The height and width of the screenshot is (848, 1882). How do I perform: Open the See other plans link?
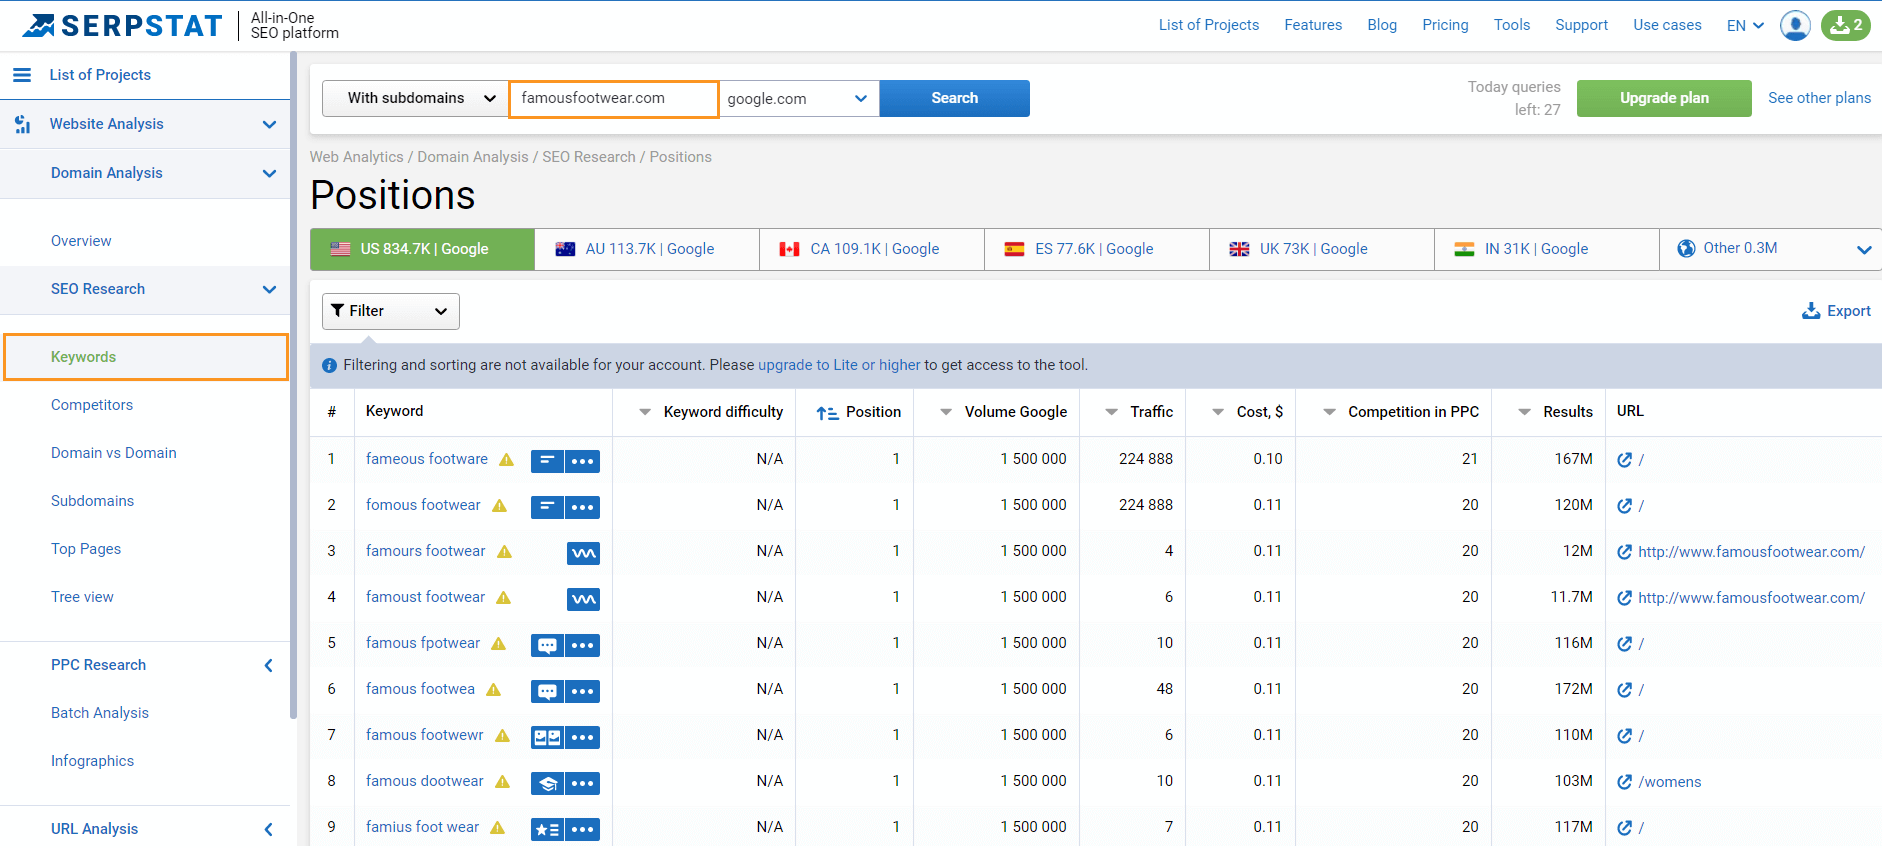point(1819,98)
